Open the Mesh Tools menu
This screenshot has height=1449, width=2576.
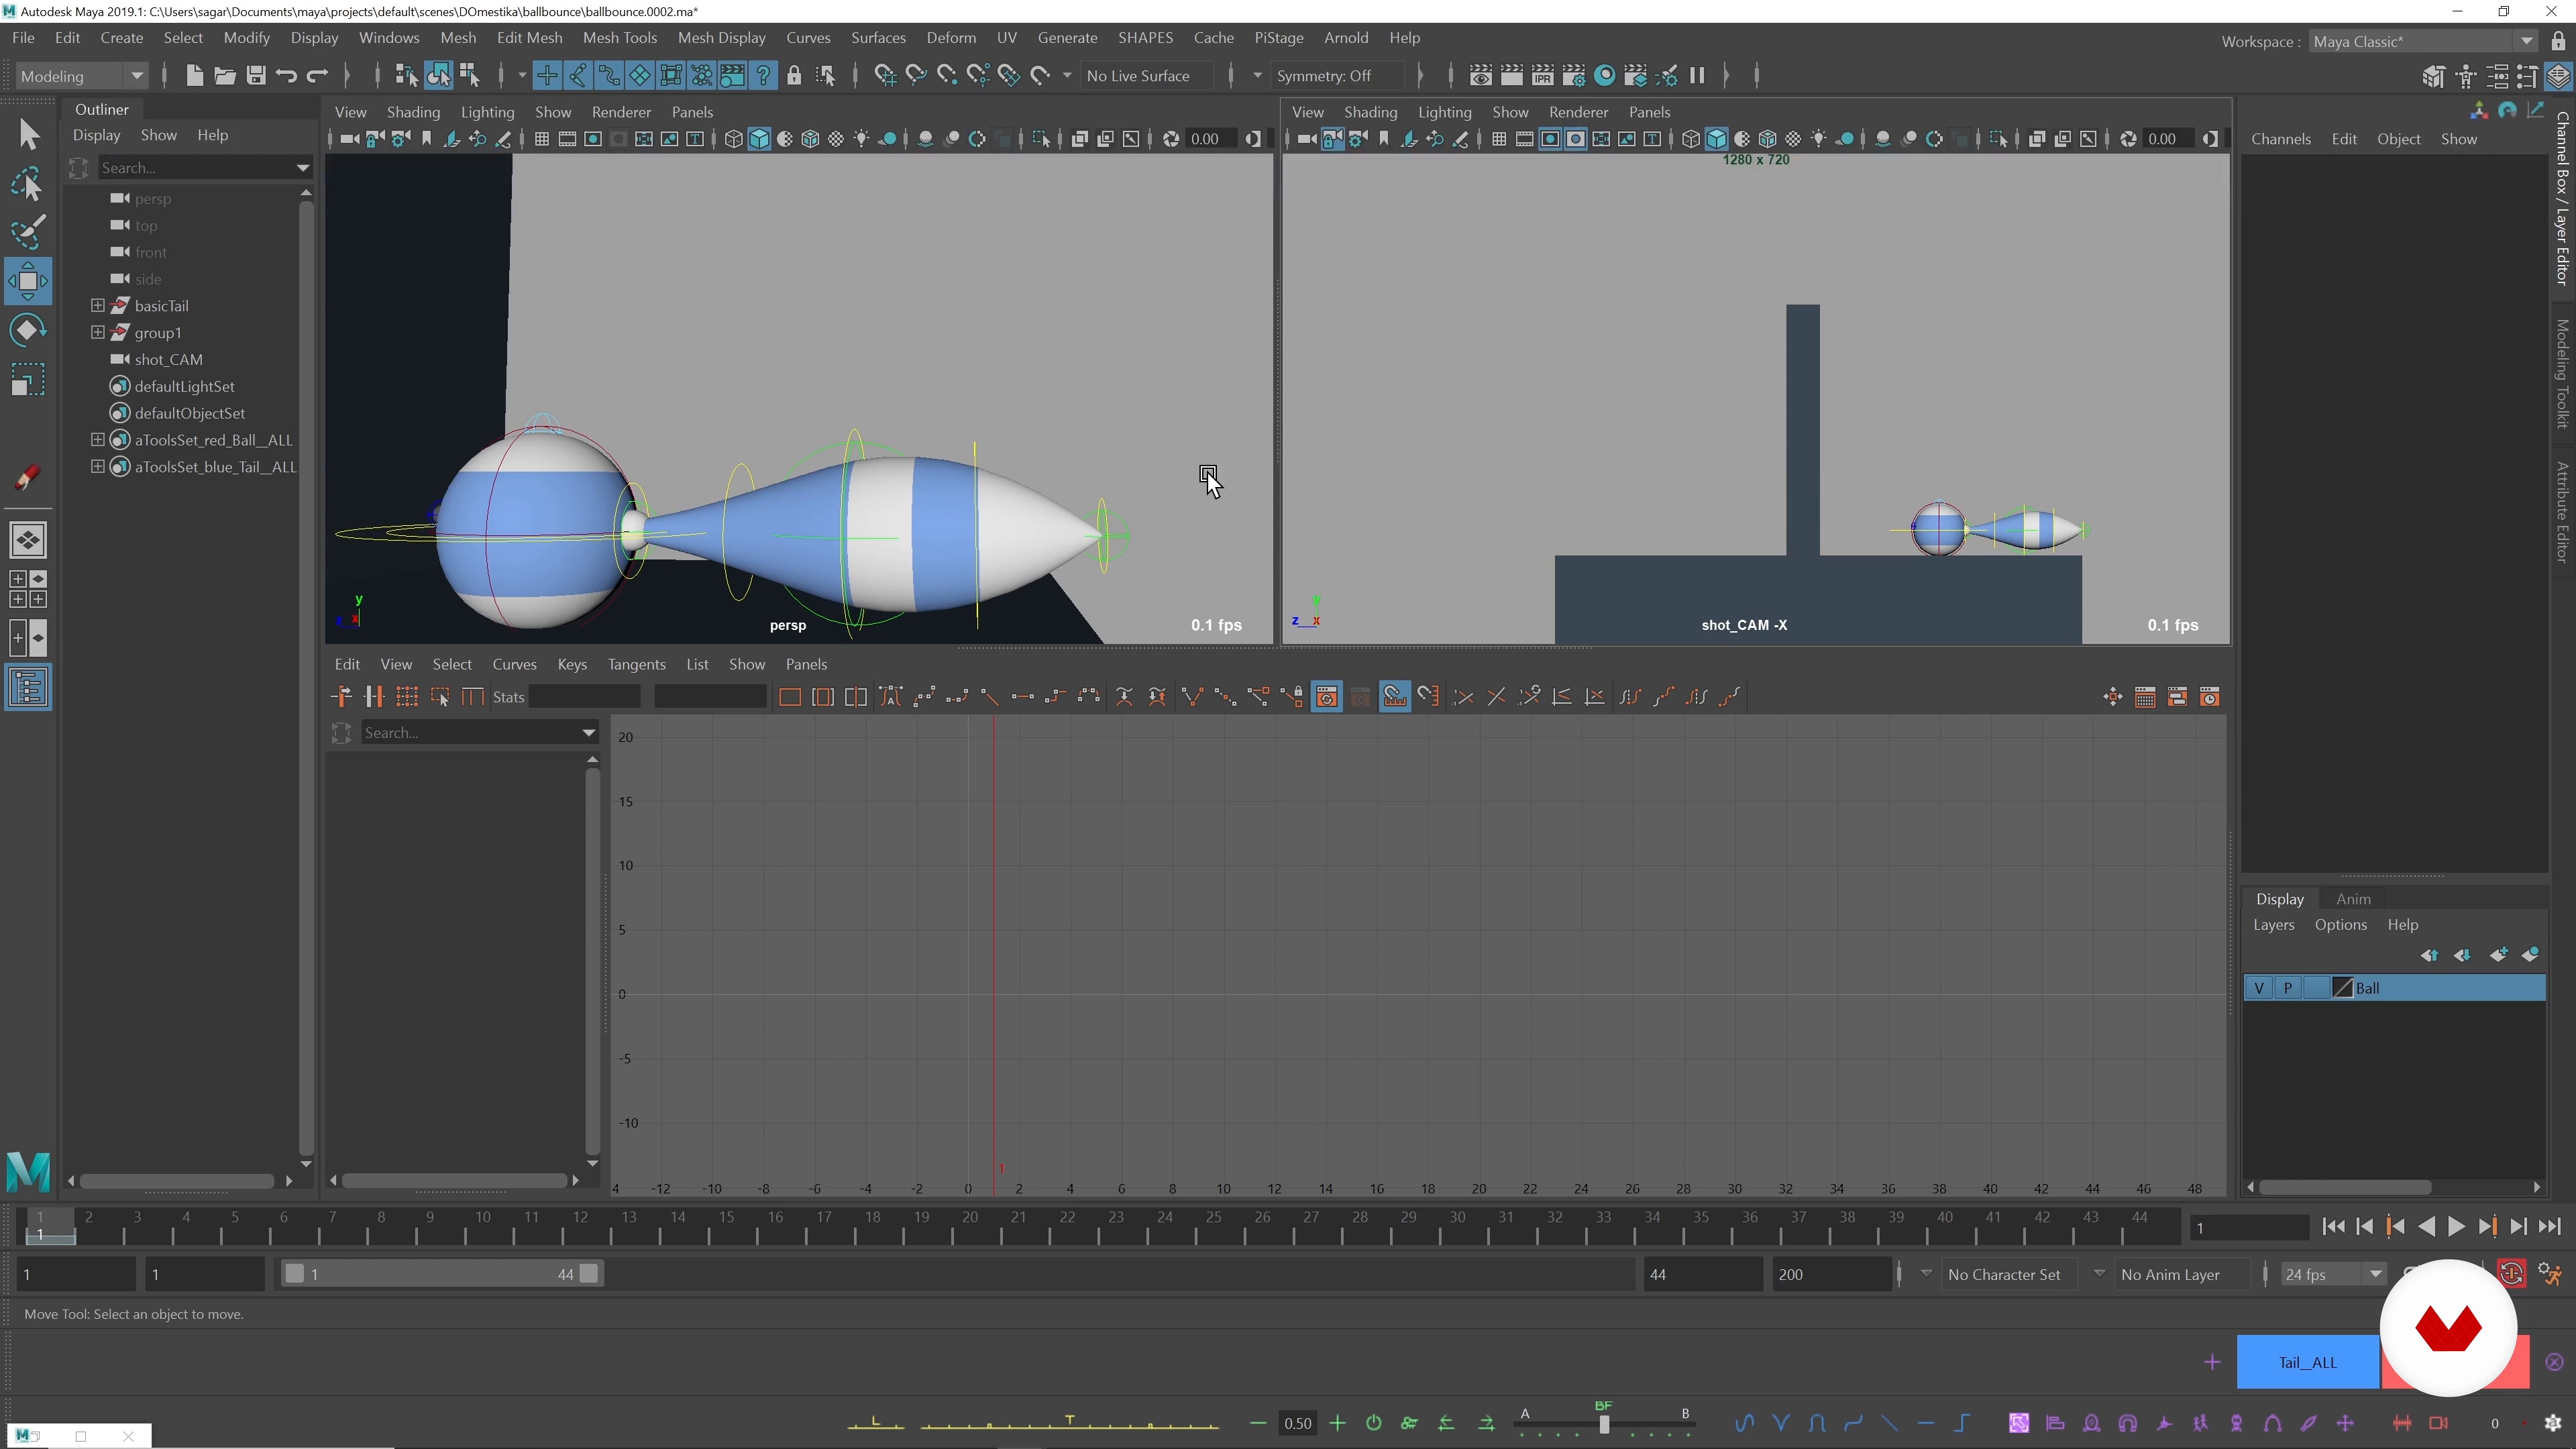click(619, 38)
